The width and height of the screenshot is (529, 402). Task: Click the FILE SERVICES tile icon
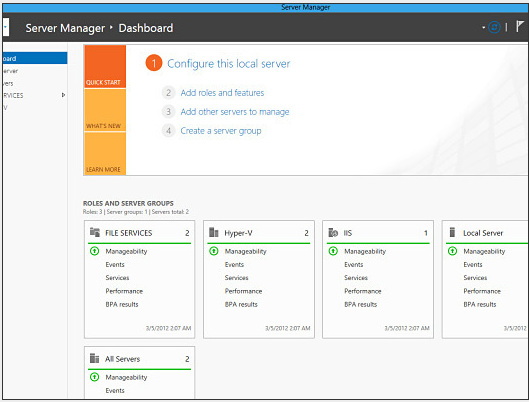(95, 232)
